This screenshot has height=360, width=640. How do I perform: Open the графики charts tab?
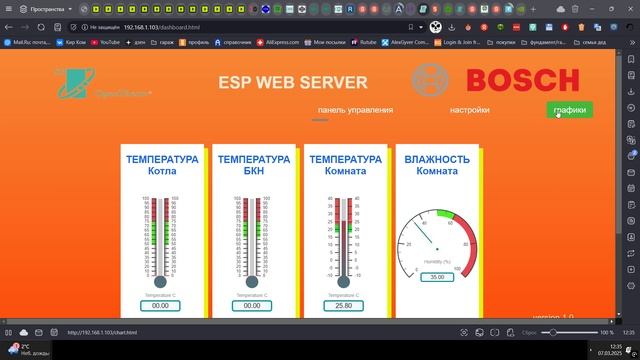point(570,110)
